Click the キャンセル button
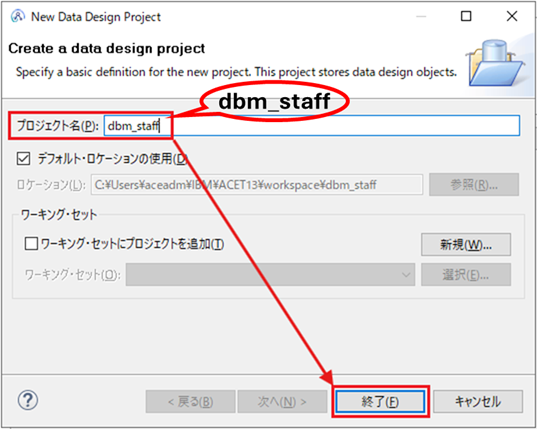 [x=478, y=401]
